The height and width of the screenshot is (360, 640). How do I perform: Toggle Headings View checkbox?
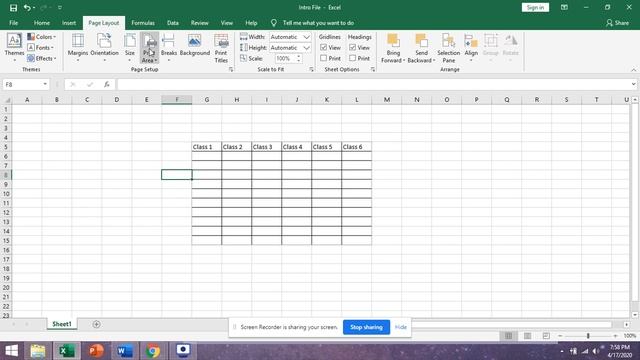353,48
